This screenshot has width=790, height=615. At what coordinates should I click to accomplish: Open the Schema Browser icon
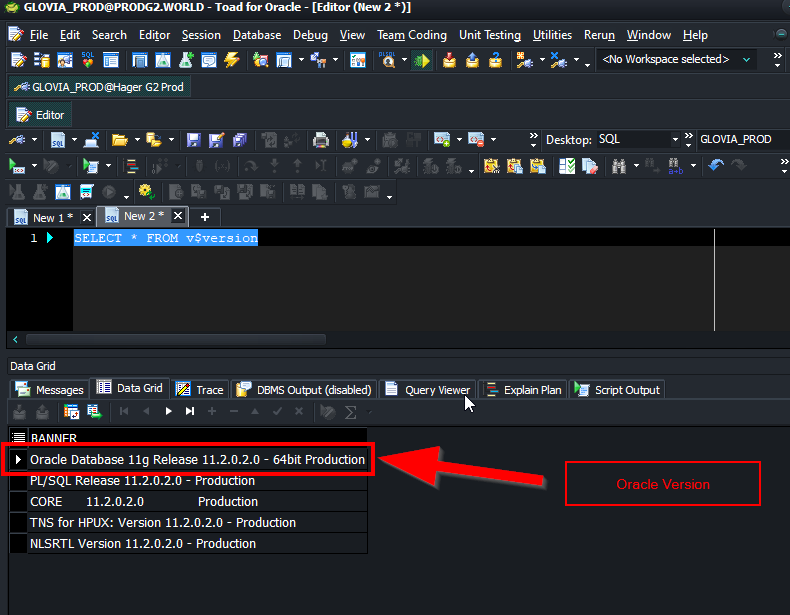42,60
